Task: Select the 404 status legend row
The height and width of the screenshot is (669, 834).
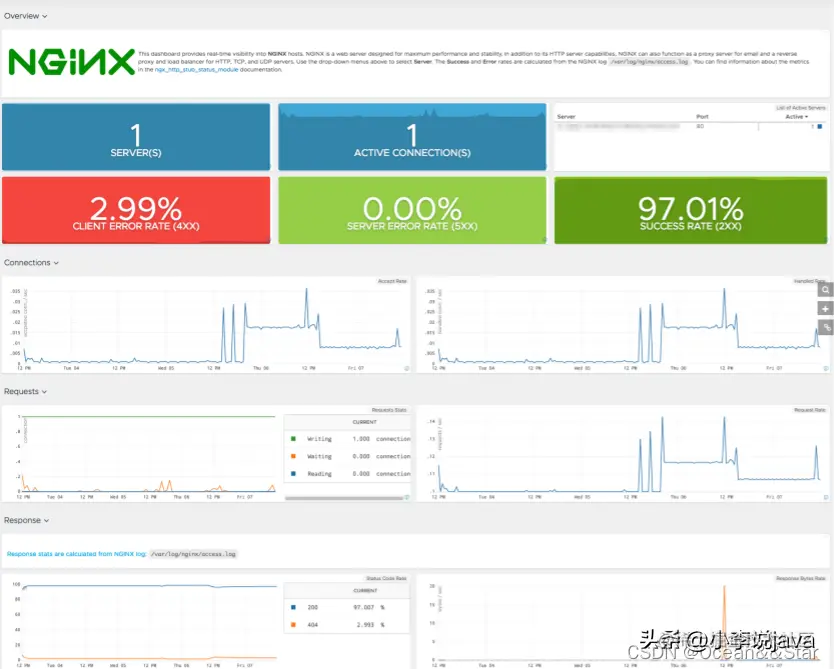Action: pos(347,625)
